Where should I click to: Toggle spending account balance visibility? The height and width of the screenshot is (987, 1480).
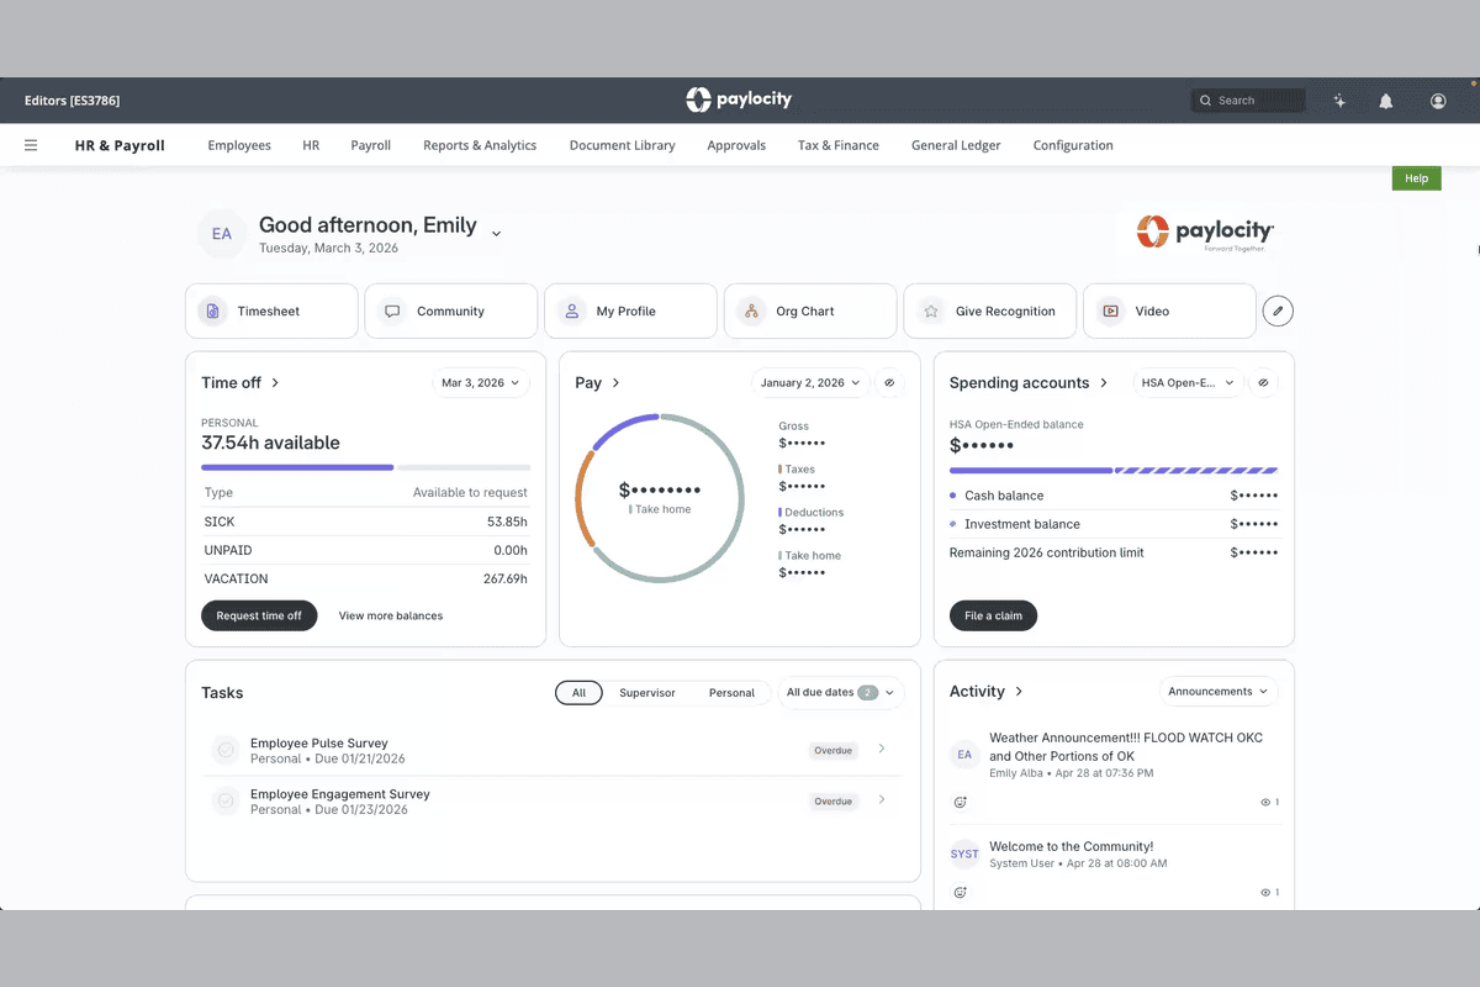1263,383
